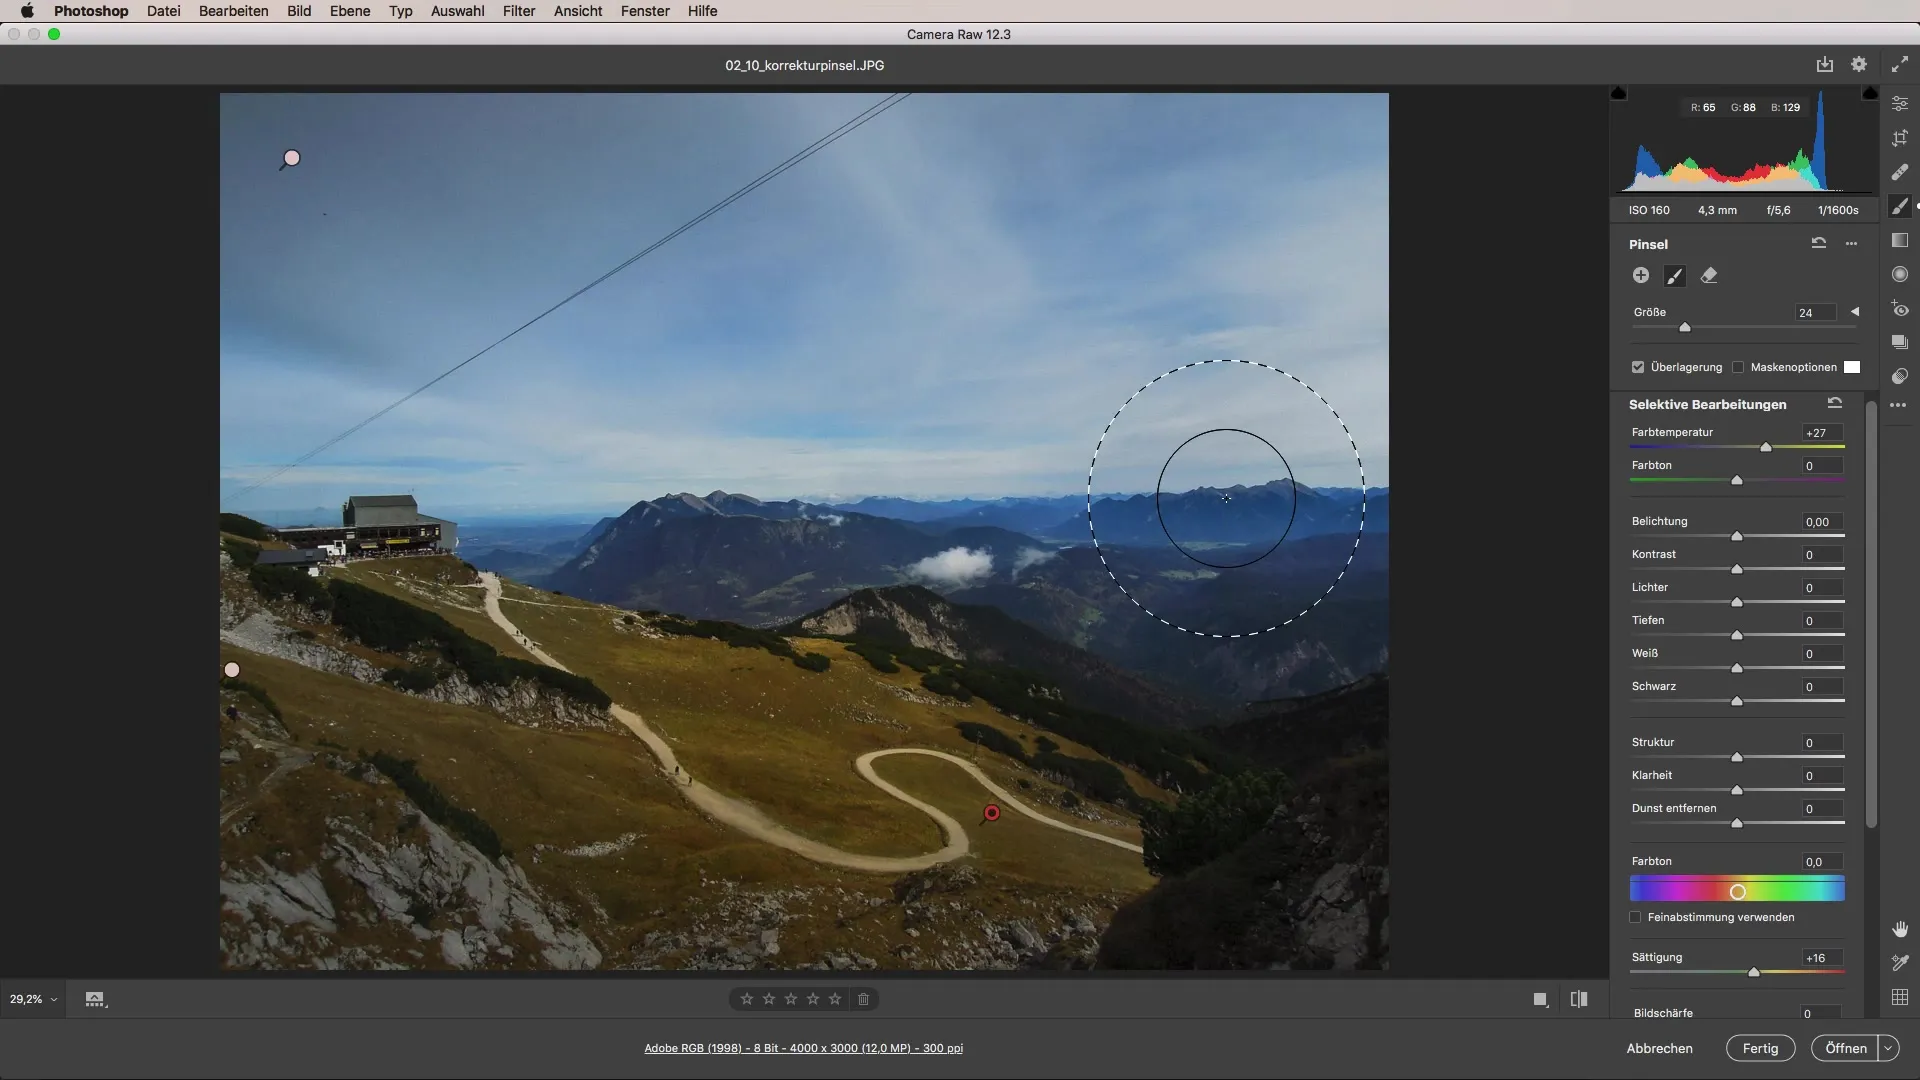The width and height of the screenshot is (1920, 1080).
Task: Open Camera Raw preferences gear
Action: point(1859,64)
